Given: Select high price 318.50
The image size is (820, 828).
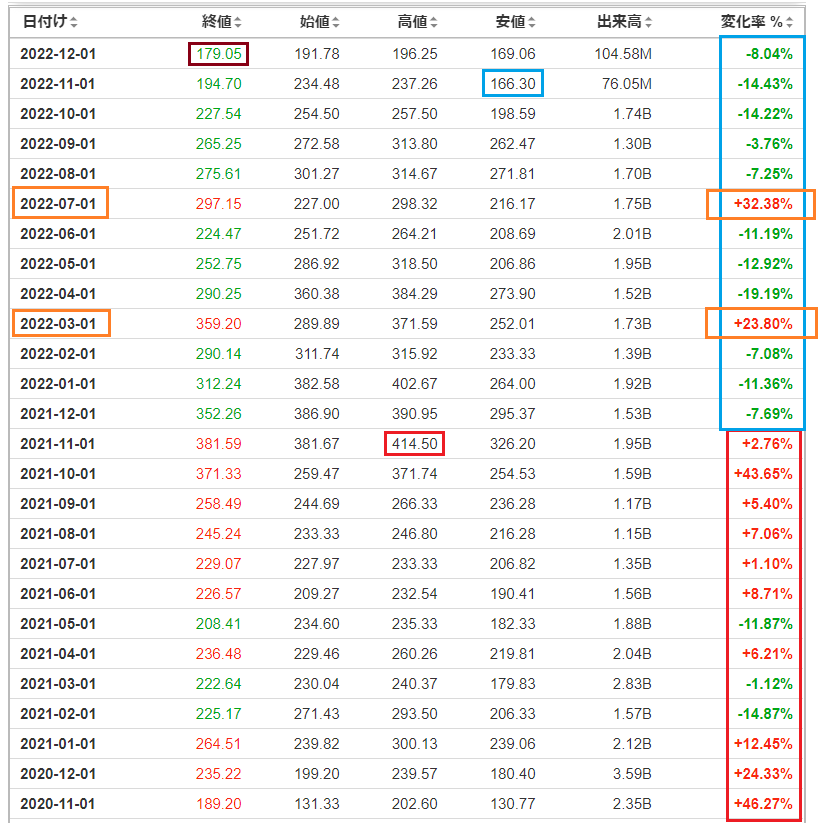Looking at the screenshot, I should (x=414, y=264).
